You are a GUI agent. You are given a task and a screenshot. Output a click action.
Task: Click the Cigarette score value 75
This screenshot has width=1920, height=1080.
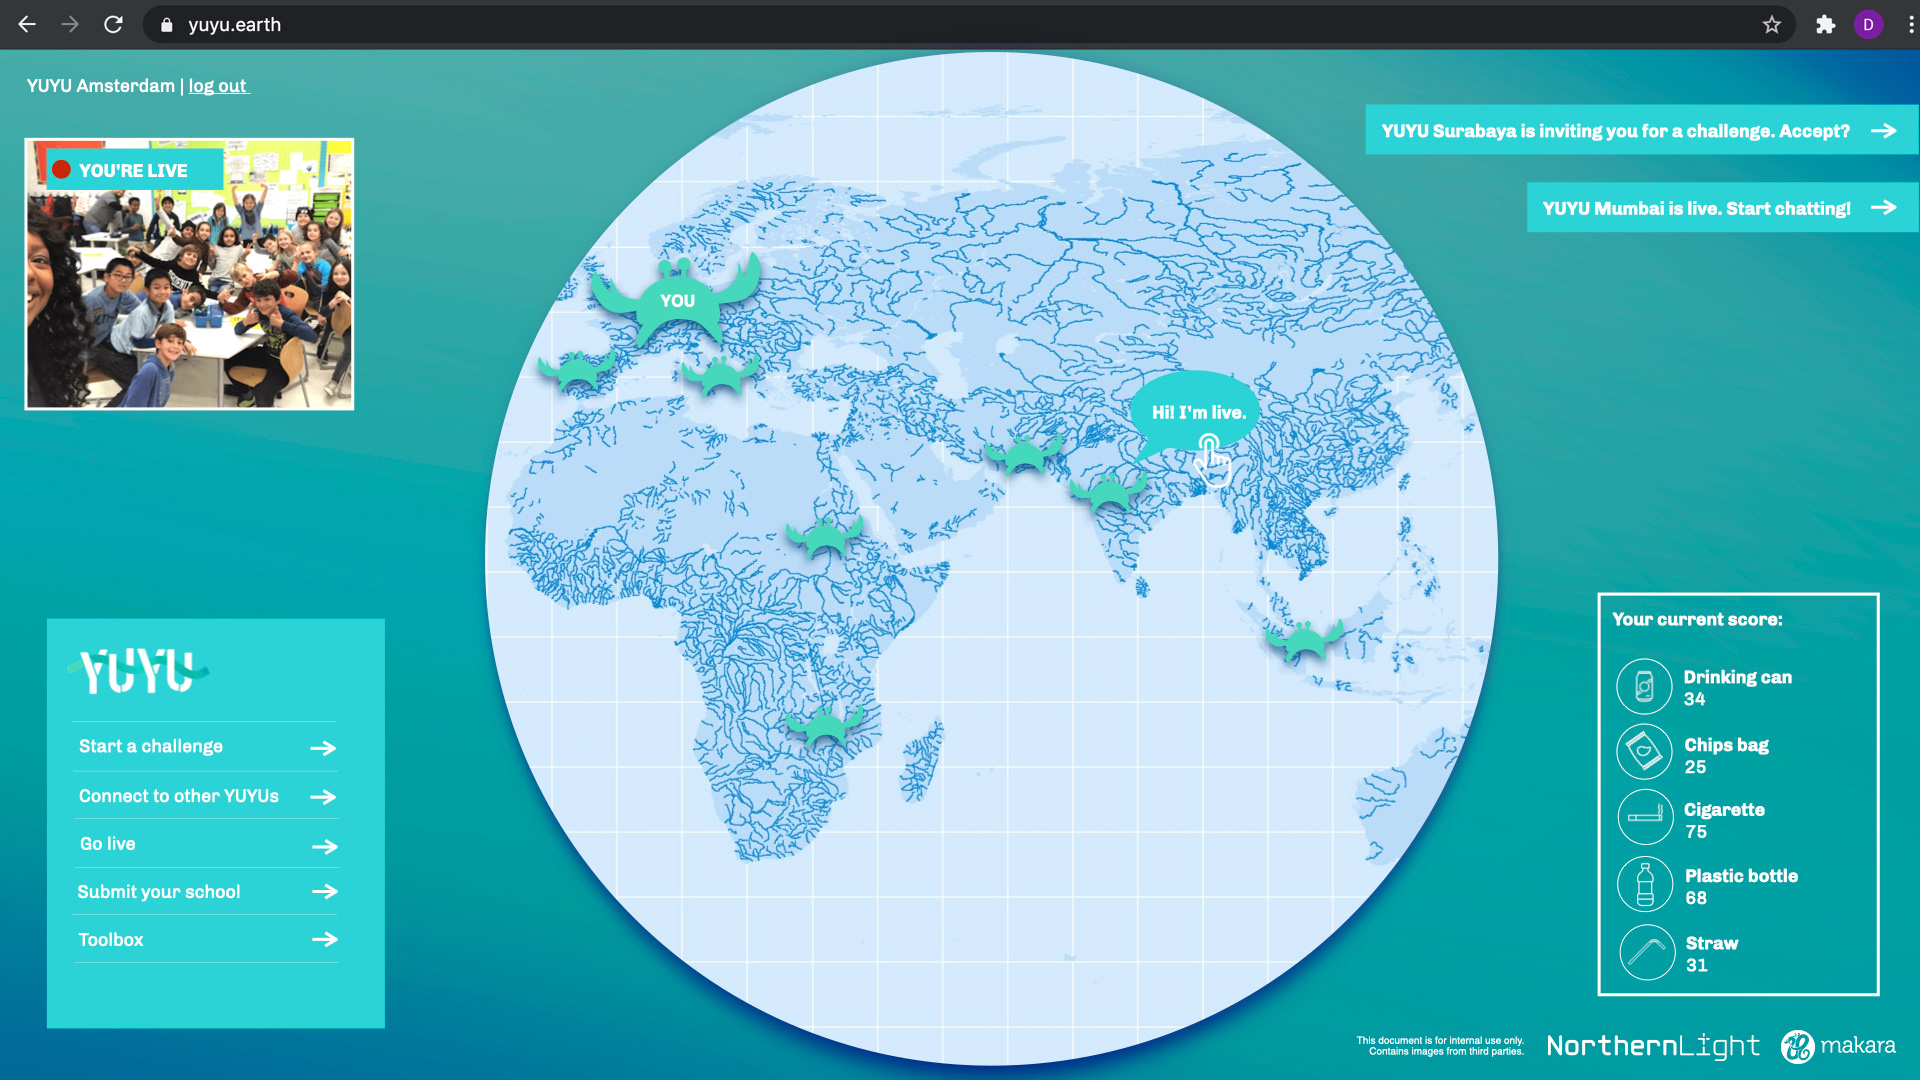tap(1695, 832)
